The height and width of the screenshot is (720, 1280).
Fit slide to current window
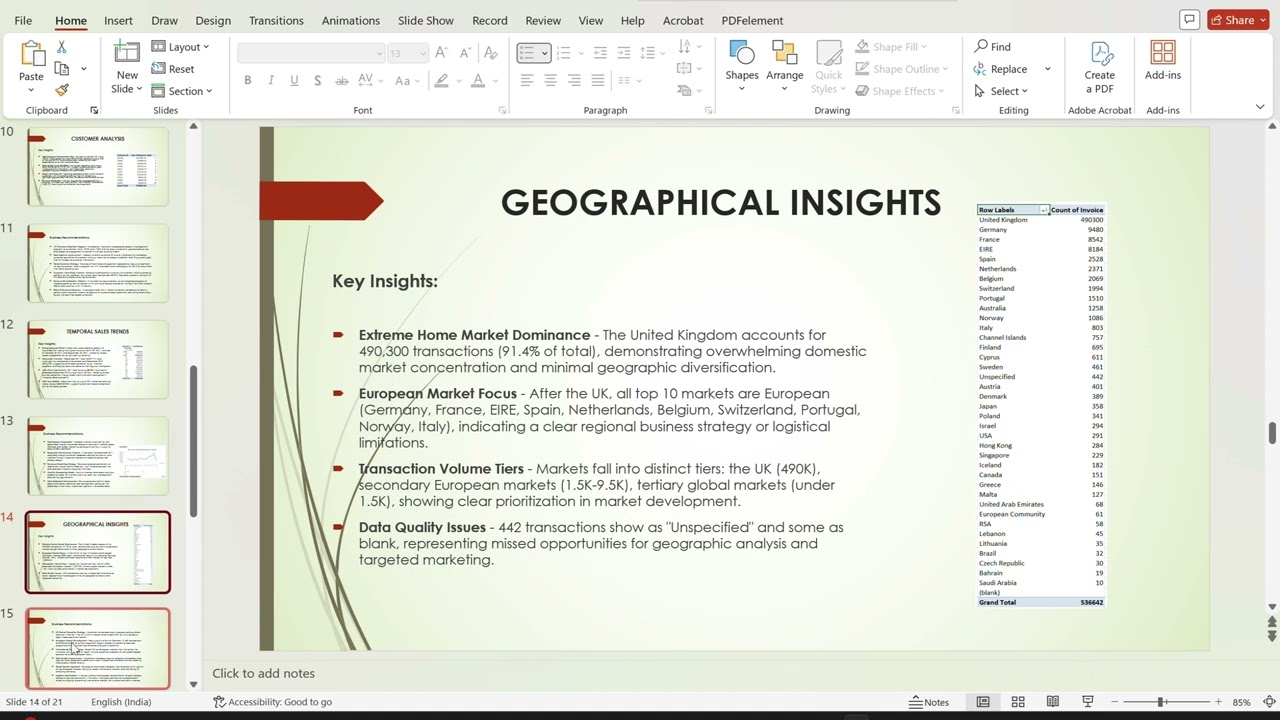pyautogui.click(x=1270, y=702)
